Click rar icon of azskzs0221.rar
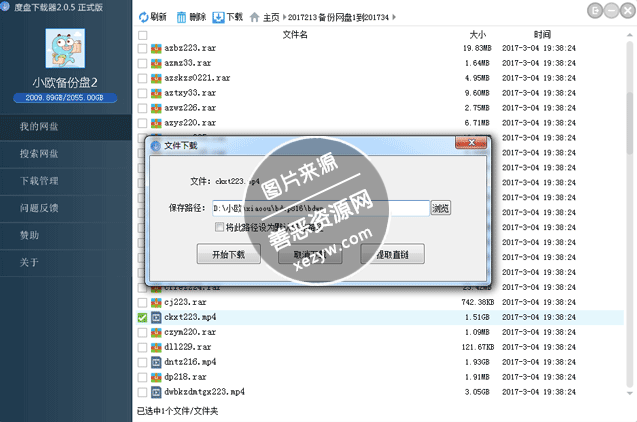637x422 pixels. click(156, 78)
